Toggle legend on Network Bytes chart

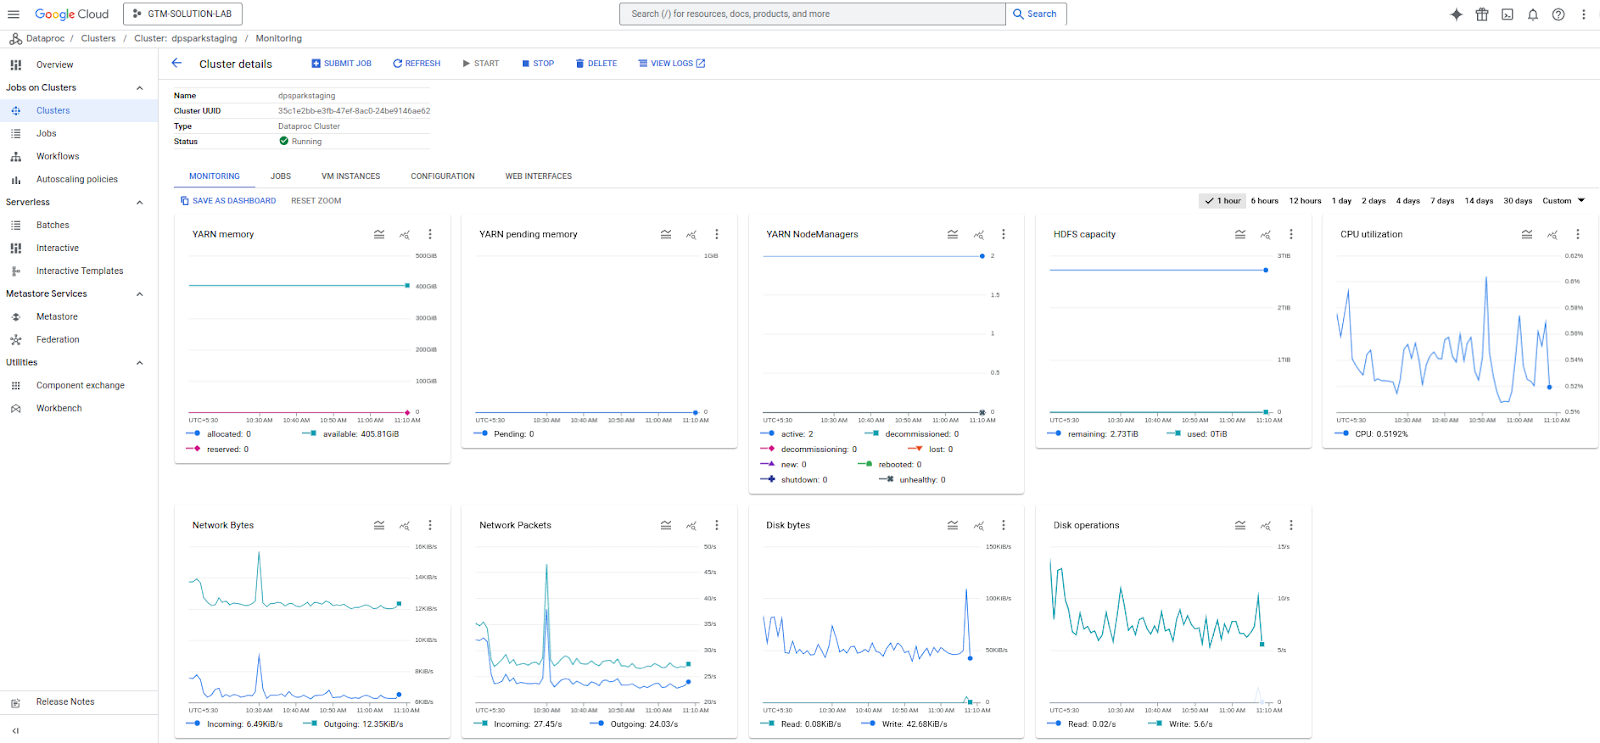tap(379, 525)
